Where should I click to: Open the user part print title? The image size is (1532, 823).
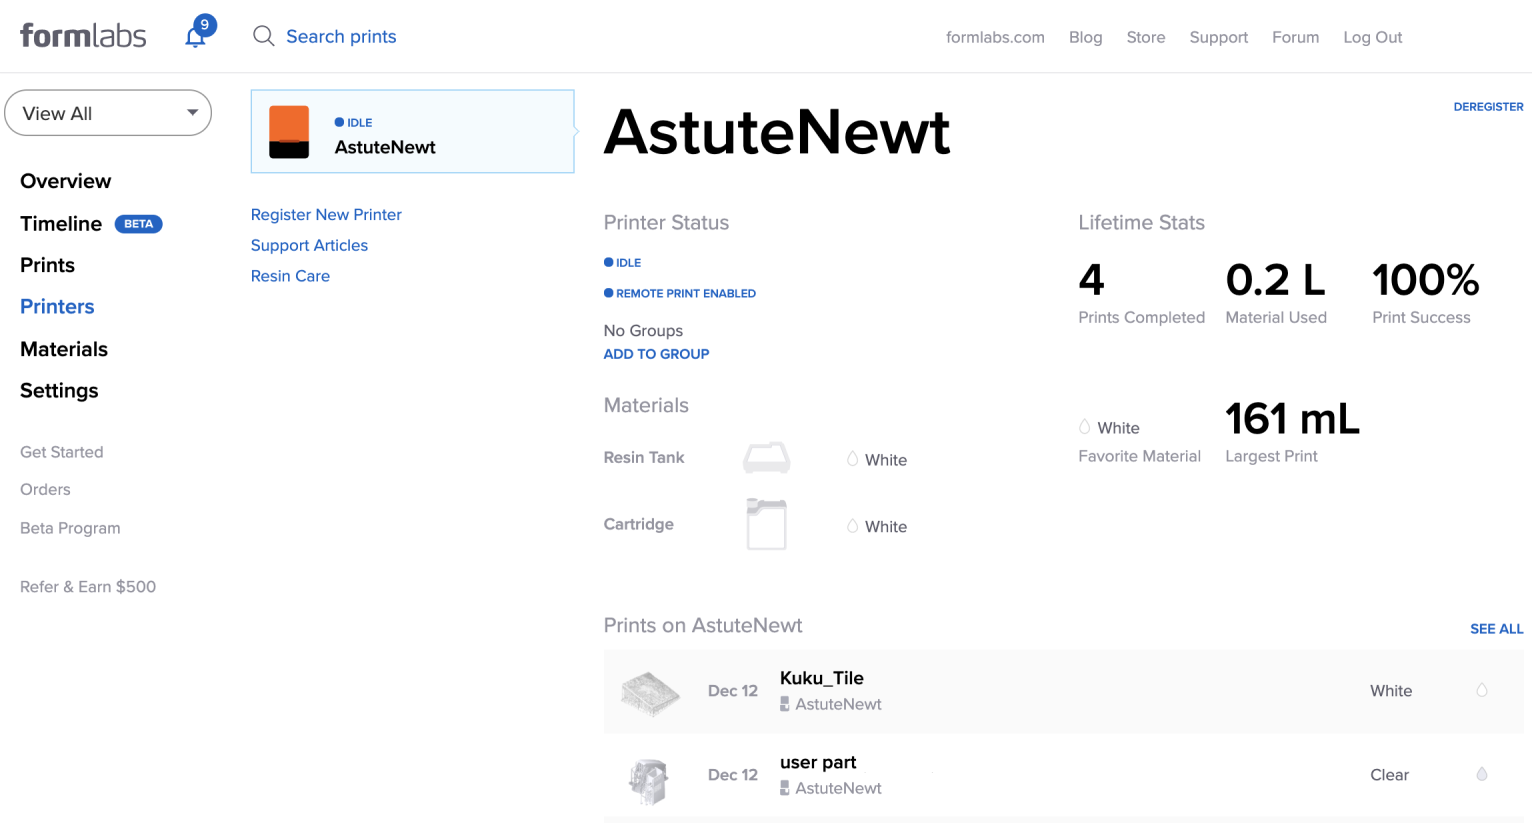coord(818,762)
